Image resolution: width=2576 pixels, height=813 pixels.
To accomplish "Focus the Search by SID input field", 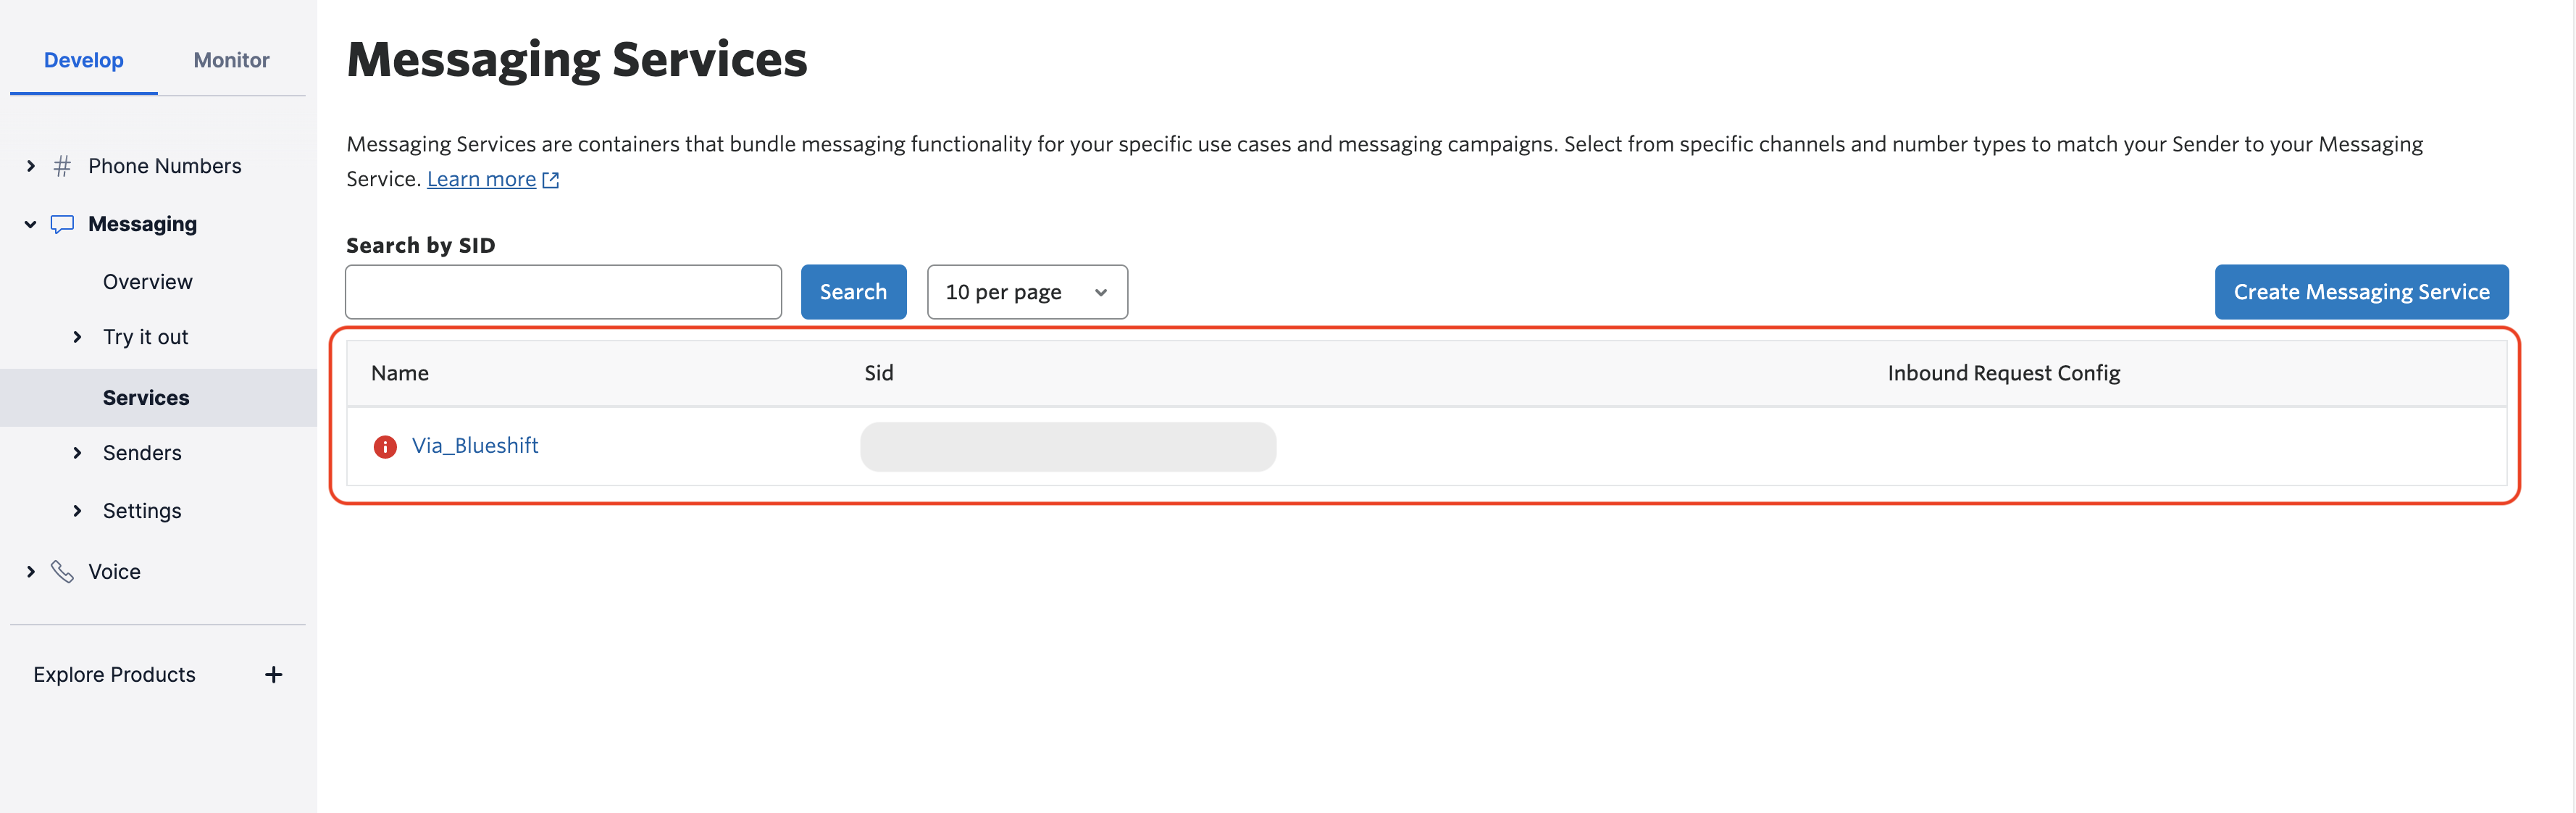I will 563,292.
